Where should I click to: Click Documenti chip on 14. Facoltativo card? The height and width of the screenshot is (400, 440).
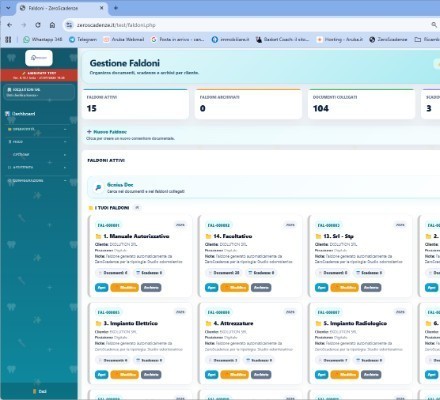click(x=224, y=273)
